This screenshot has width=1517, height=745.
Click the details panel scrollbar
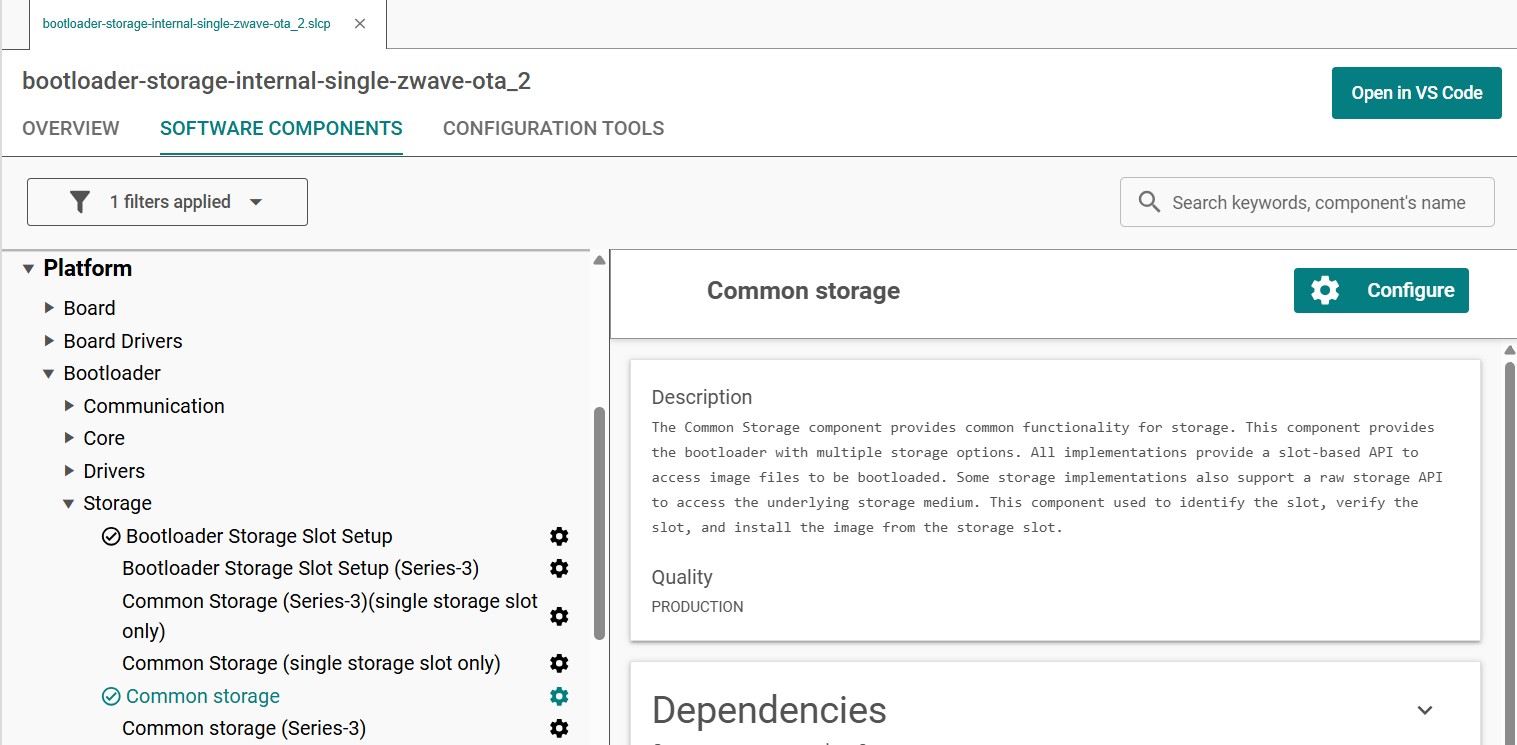[1510, 552]
